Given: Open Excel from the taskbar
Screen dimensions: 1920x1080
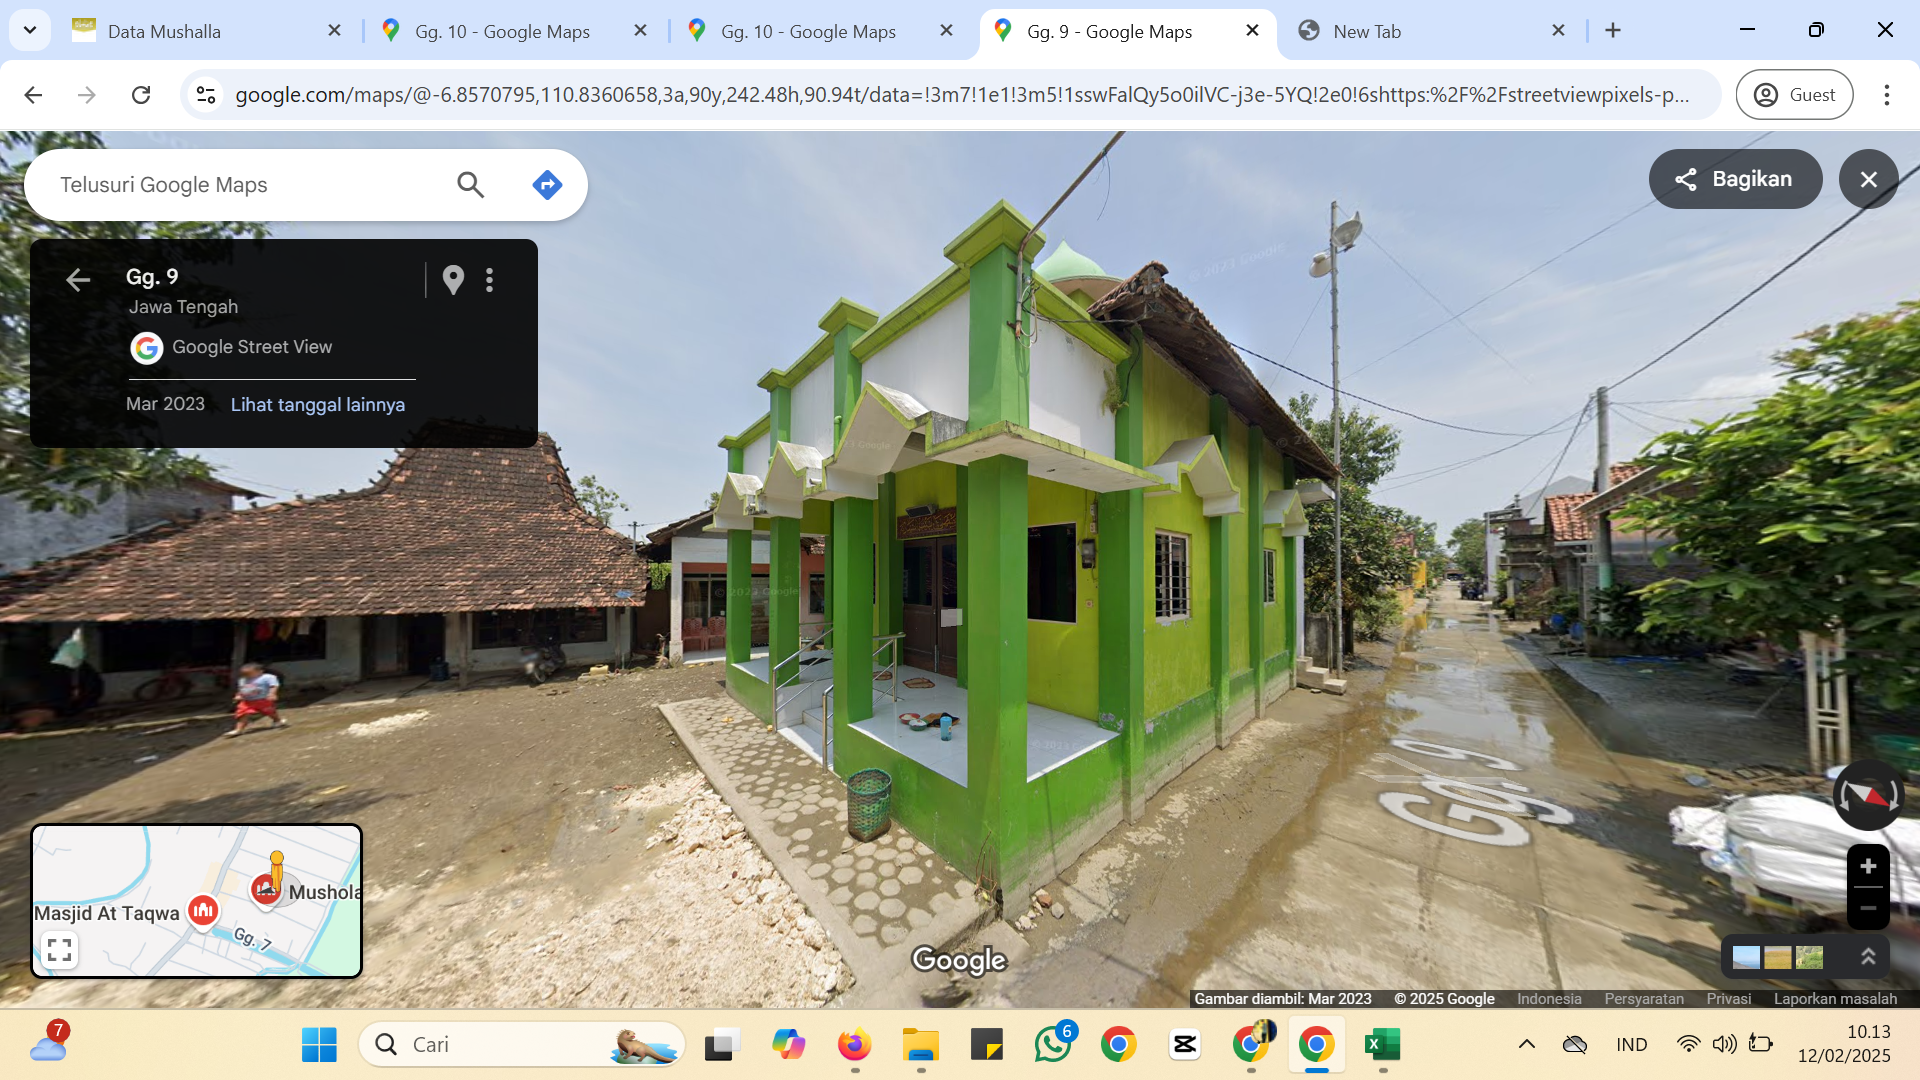Looking at the screenshot, I should pos(1382,1045).
